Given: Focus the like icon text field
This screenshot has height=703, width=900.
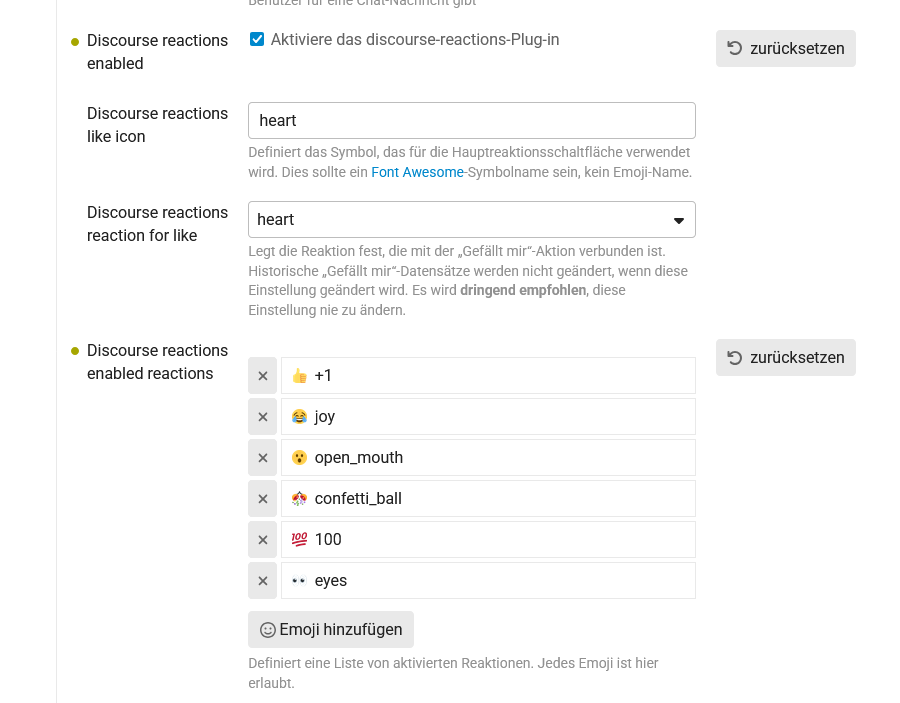Looking at the screenshot, I should pyautogui.click(x=471, y=121).
